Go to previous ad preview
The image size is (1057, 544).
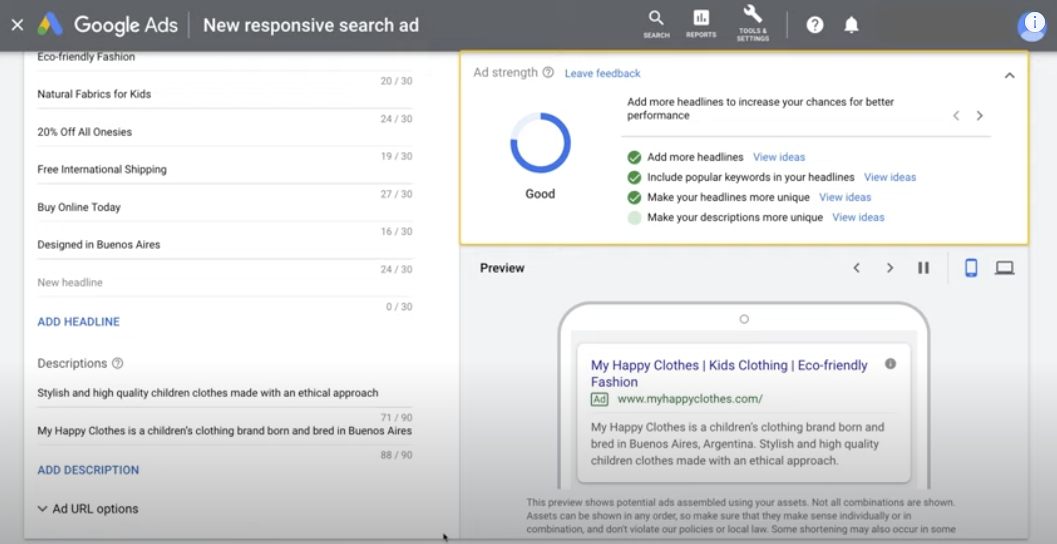[x=857, y=268]
